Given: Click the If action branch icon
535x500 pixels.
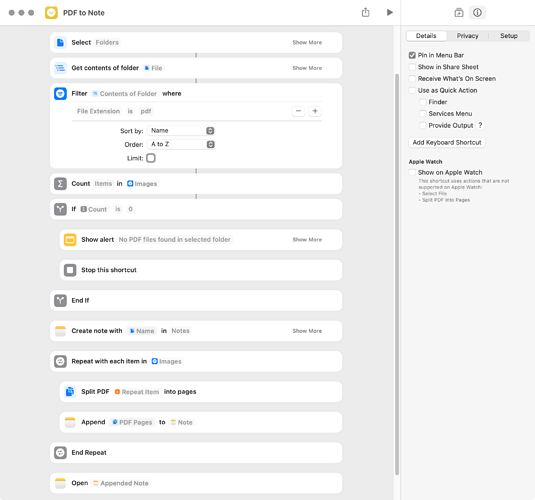Looking at the screenshot, I should [x=60, y=209].
